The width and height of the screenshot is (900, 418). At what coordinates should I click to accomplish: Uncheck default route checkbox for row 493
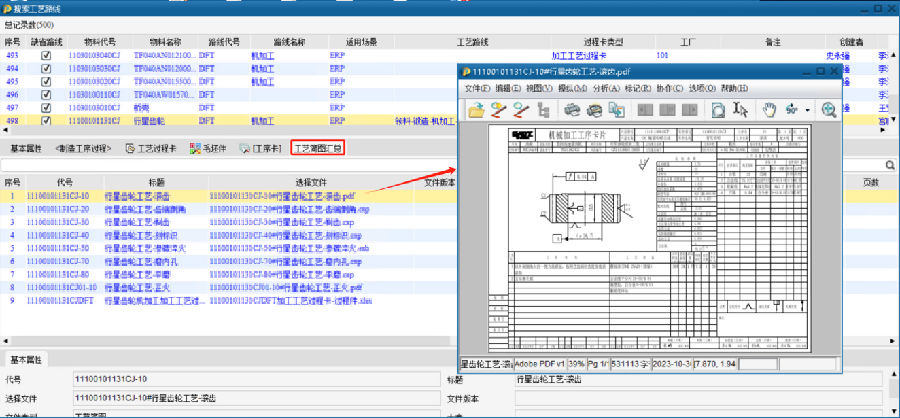45,55
